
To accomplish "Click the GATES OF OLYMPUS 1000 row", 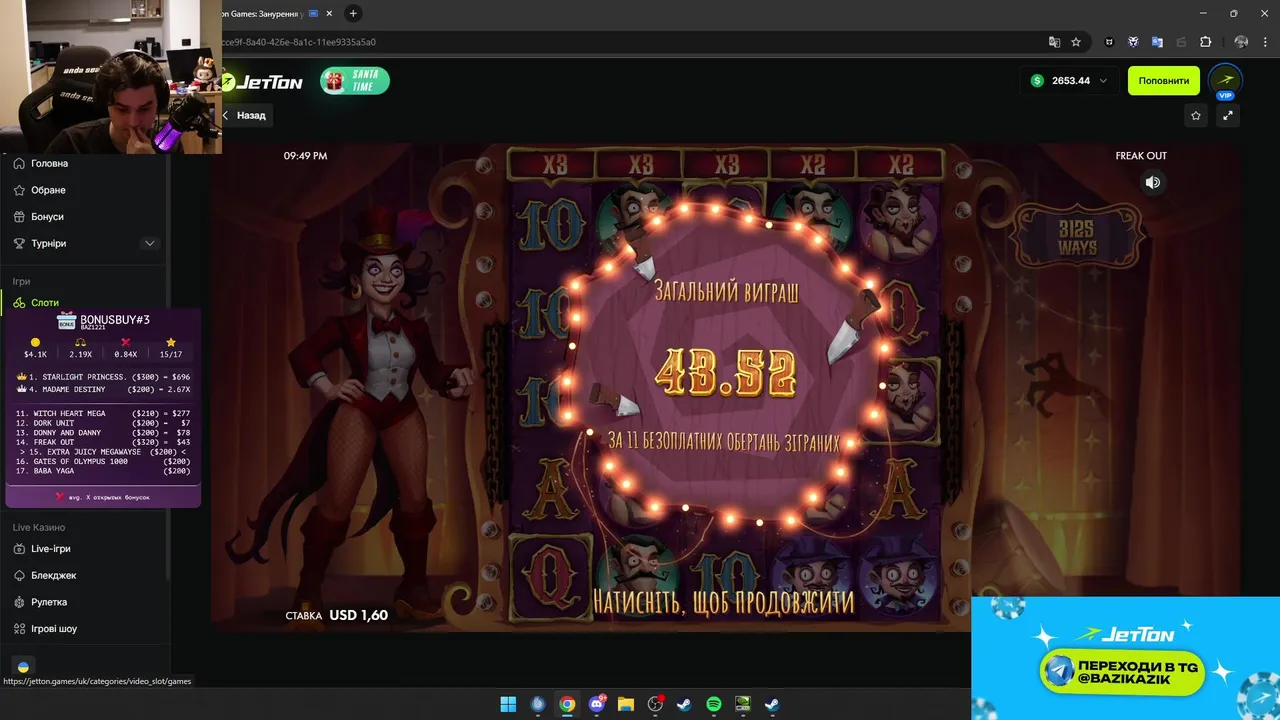I will (103, 461).
